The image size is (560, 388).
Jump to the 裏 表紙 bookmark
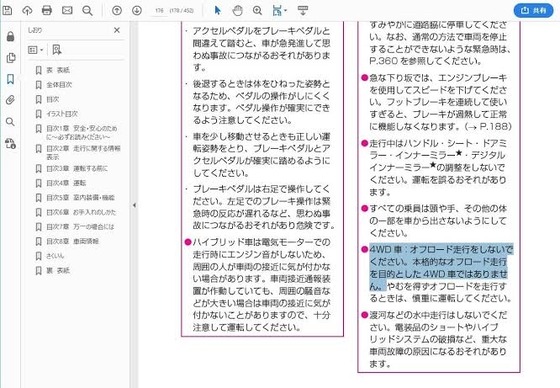[58, 270]
